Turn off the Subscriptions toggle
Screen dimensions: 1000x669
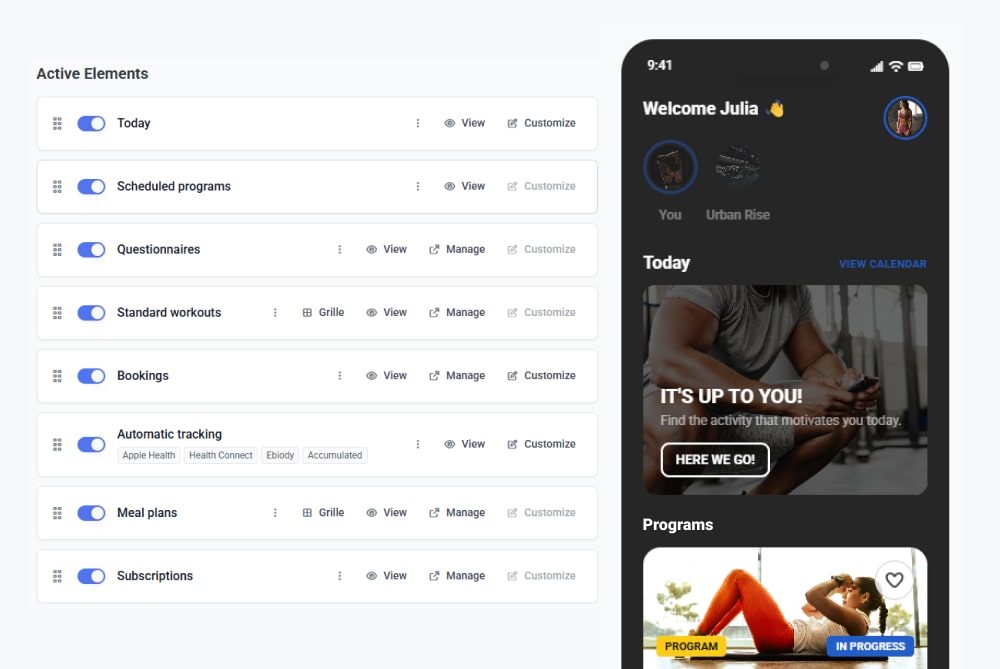pyautogui.click(x=91, y=577)
